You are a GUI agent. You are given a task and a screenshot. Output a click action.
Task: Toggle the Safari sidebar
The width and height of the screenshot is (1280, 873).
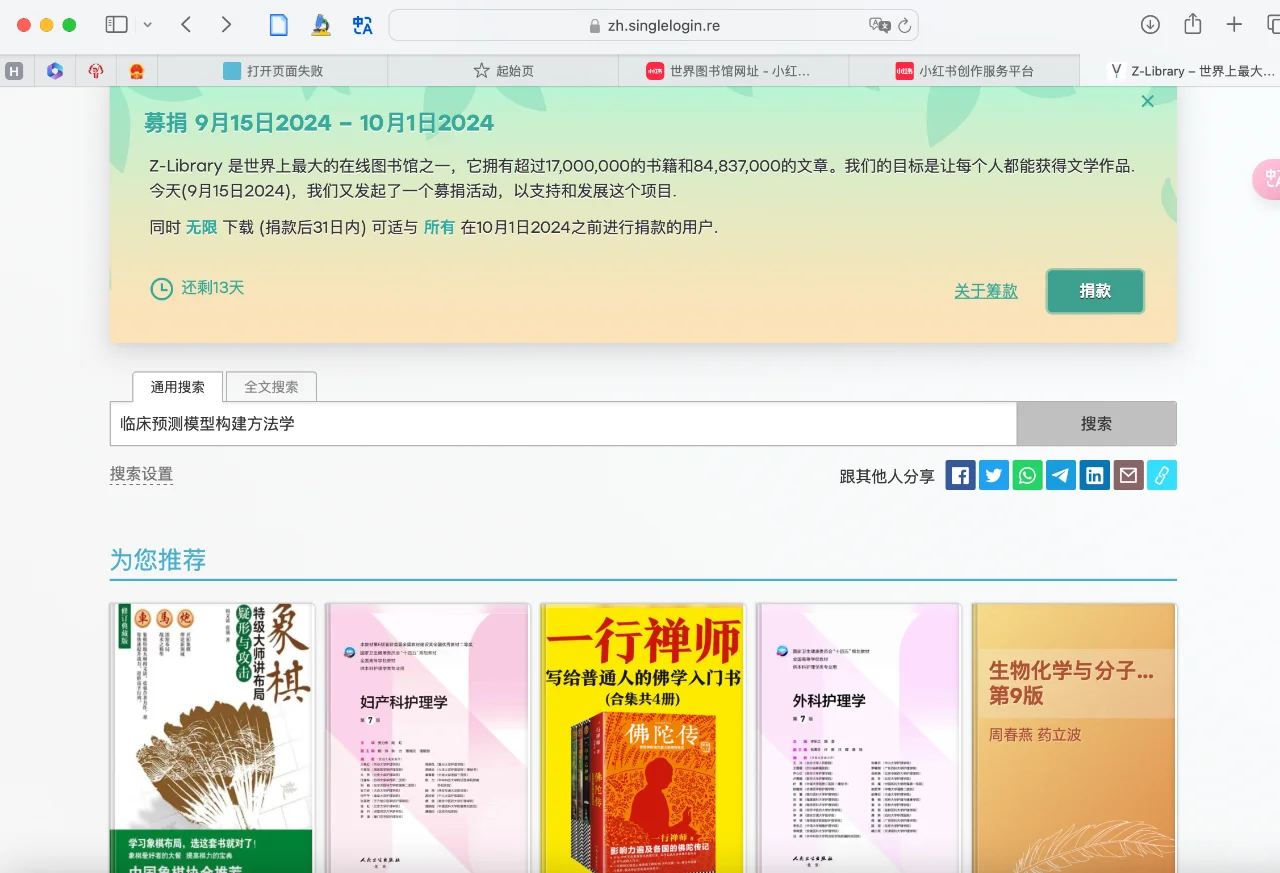point(116,25)
